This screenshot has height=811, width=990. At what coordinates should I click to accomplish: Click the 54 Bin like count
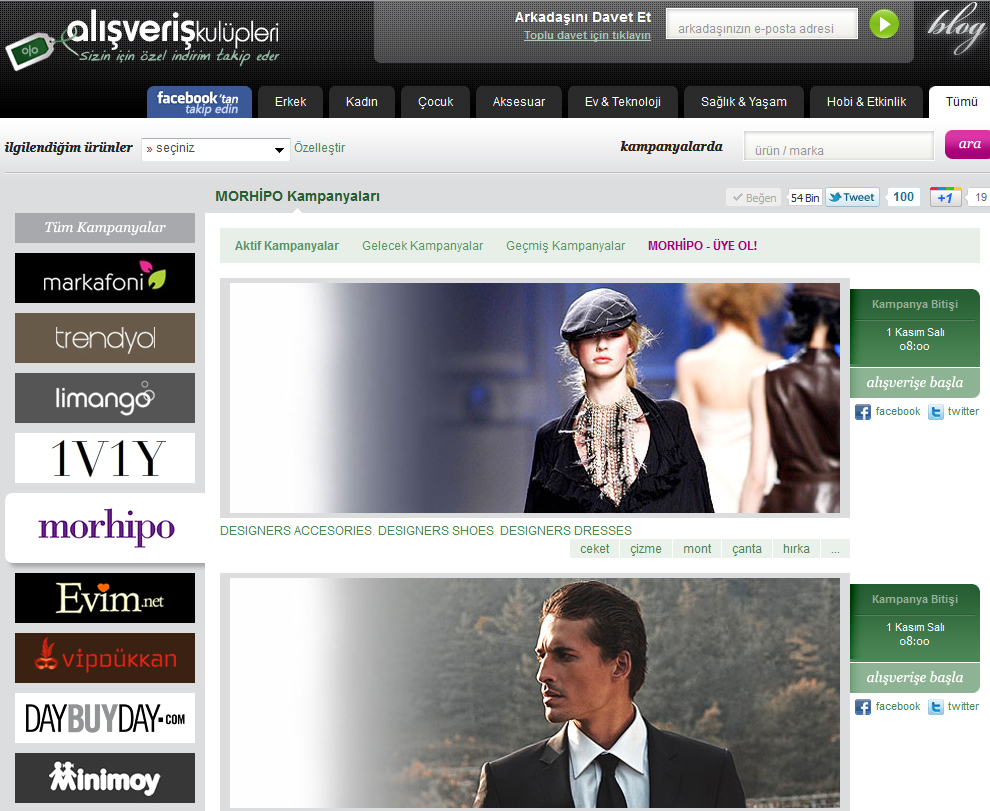(x=804, y=198)
